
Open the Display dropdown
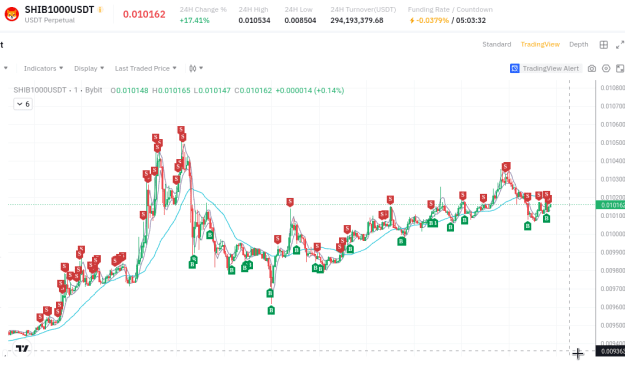point(89,69)
